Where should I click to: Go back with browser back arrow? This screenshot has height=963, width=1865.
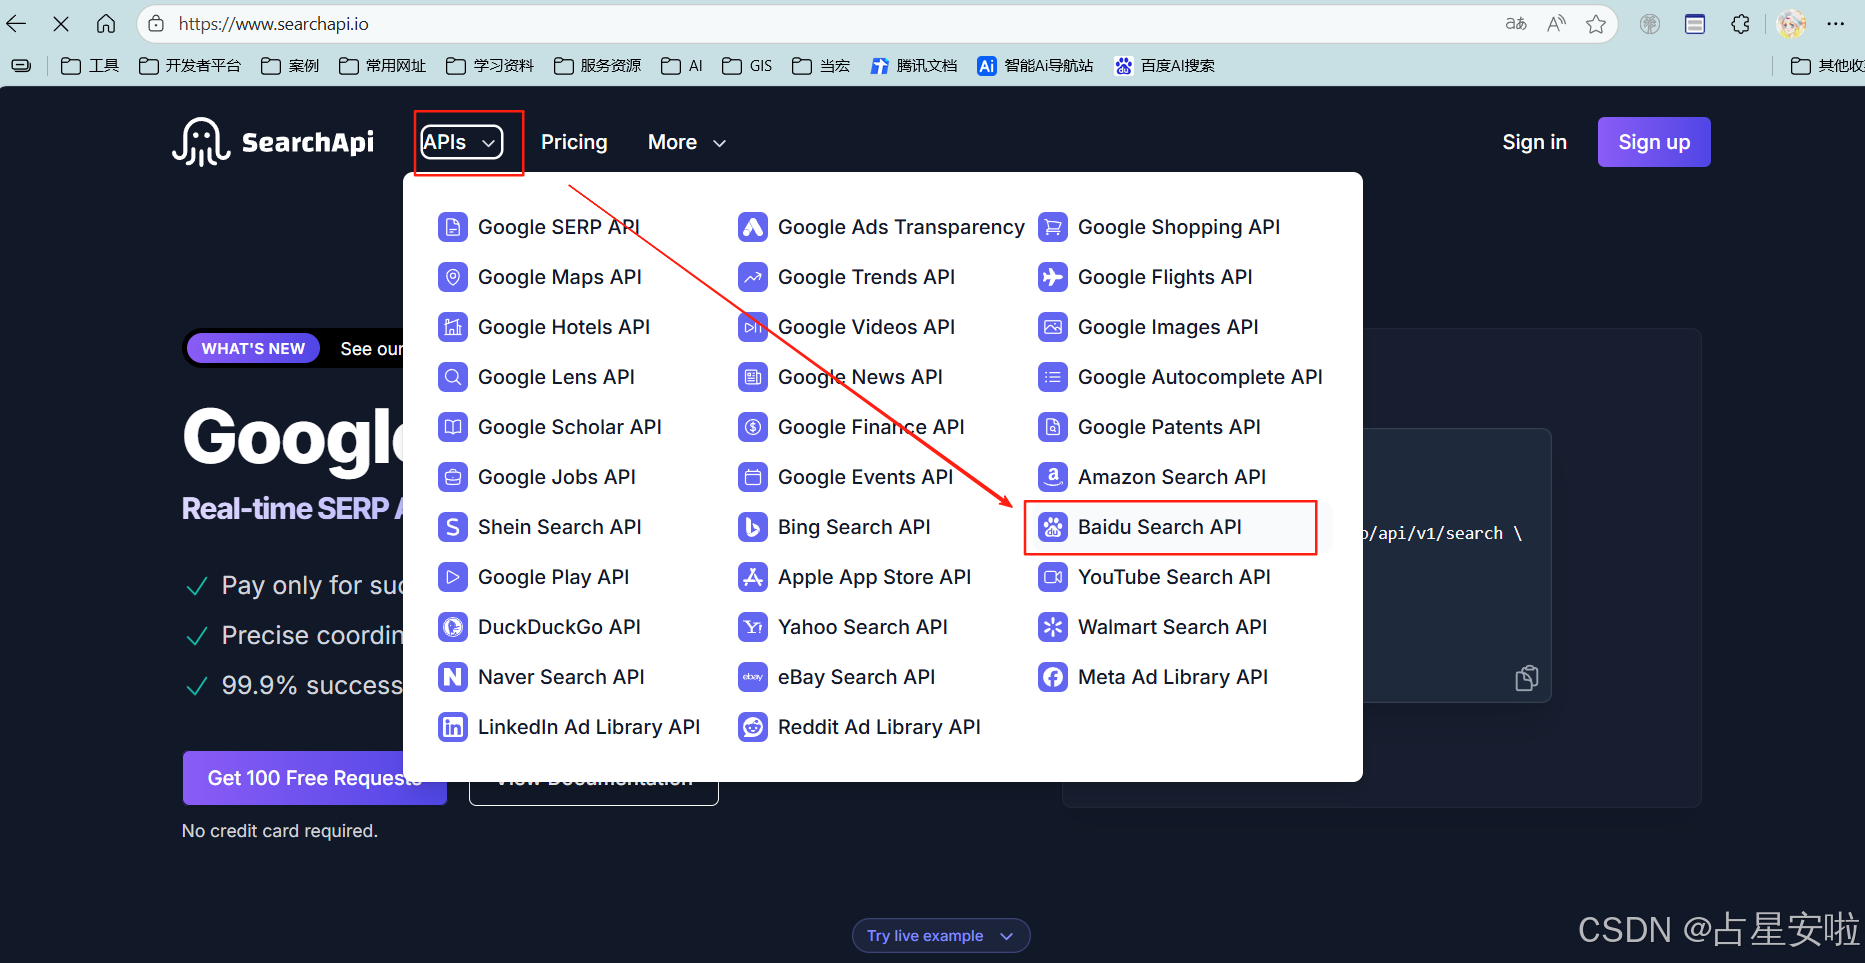coord(16,24)
